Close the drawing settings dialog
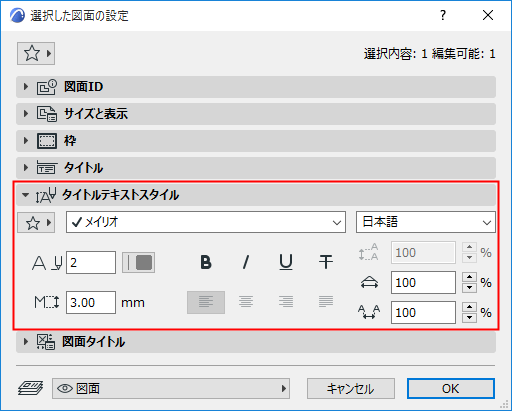 (x=488, y=15)
